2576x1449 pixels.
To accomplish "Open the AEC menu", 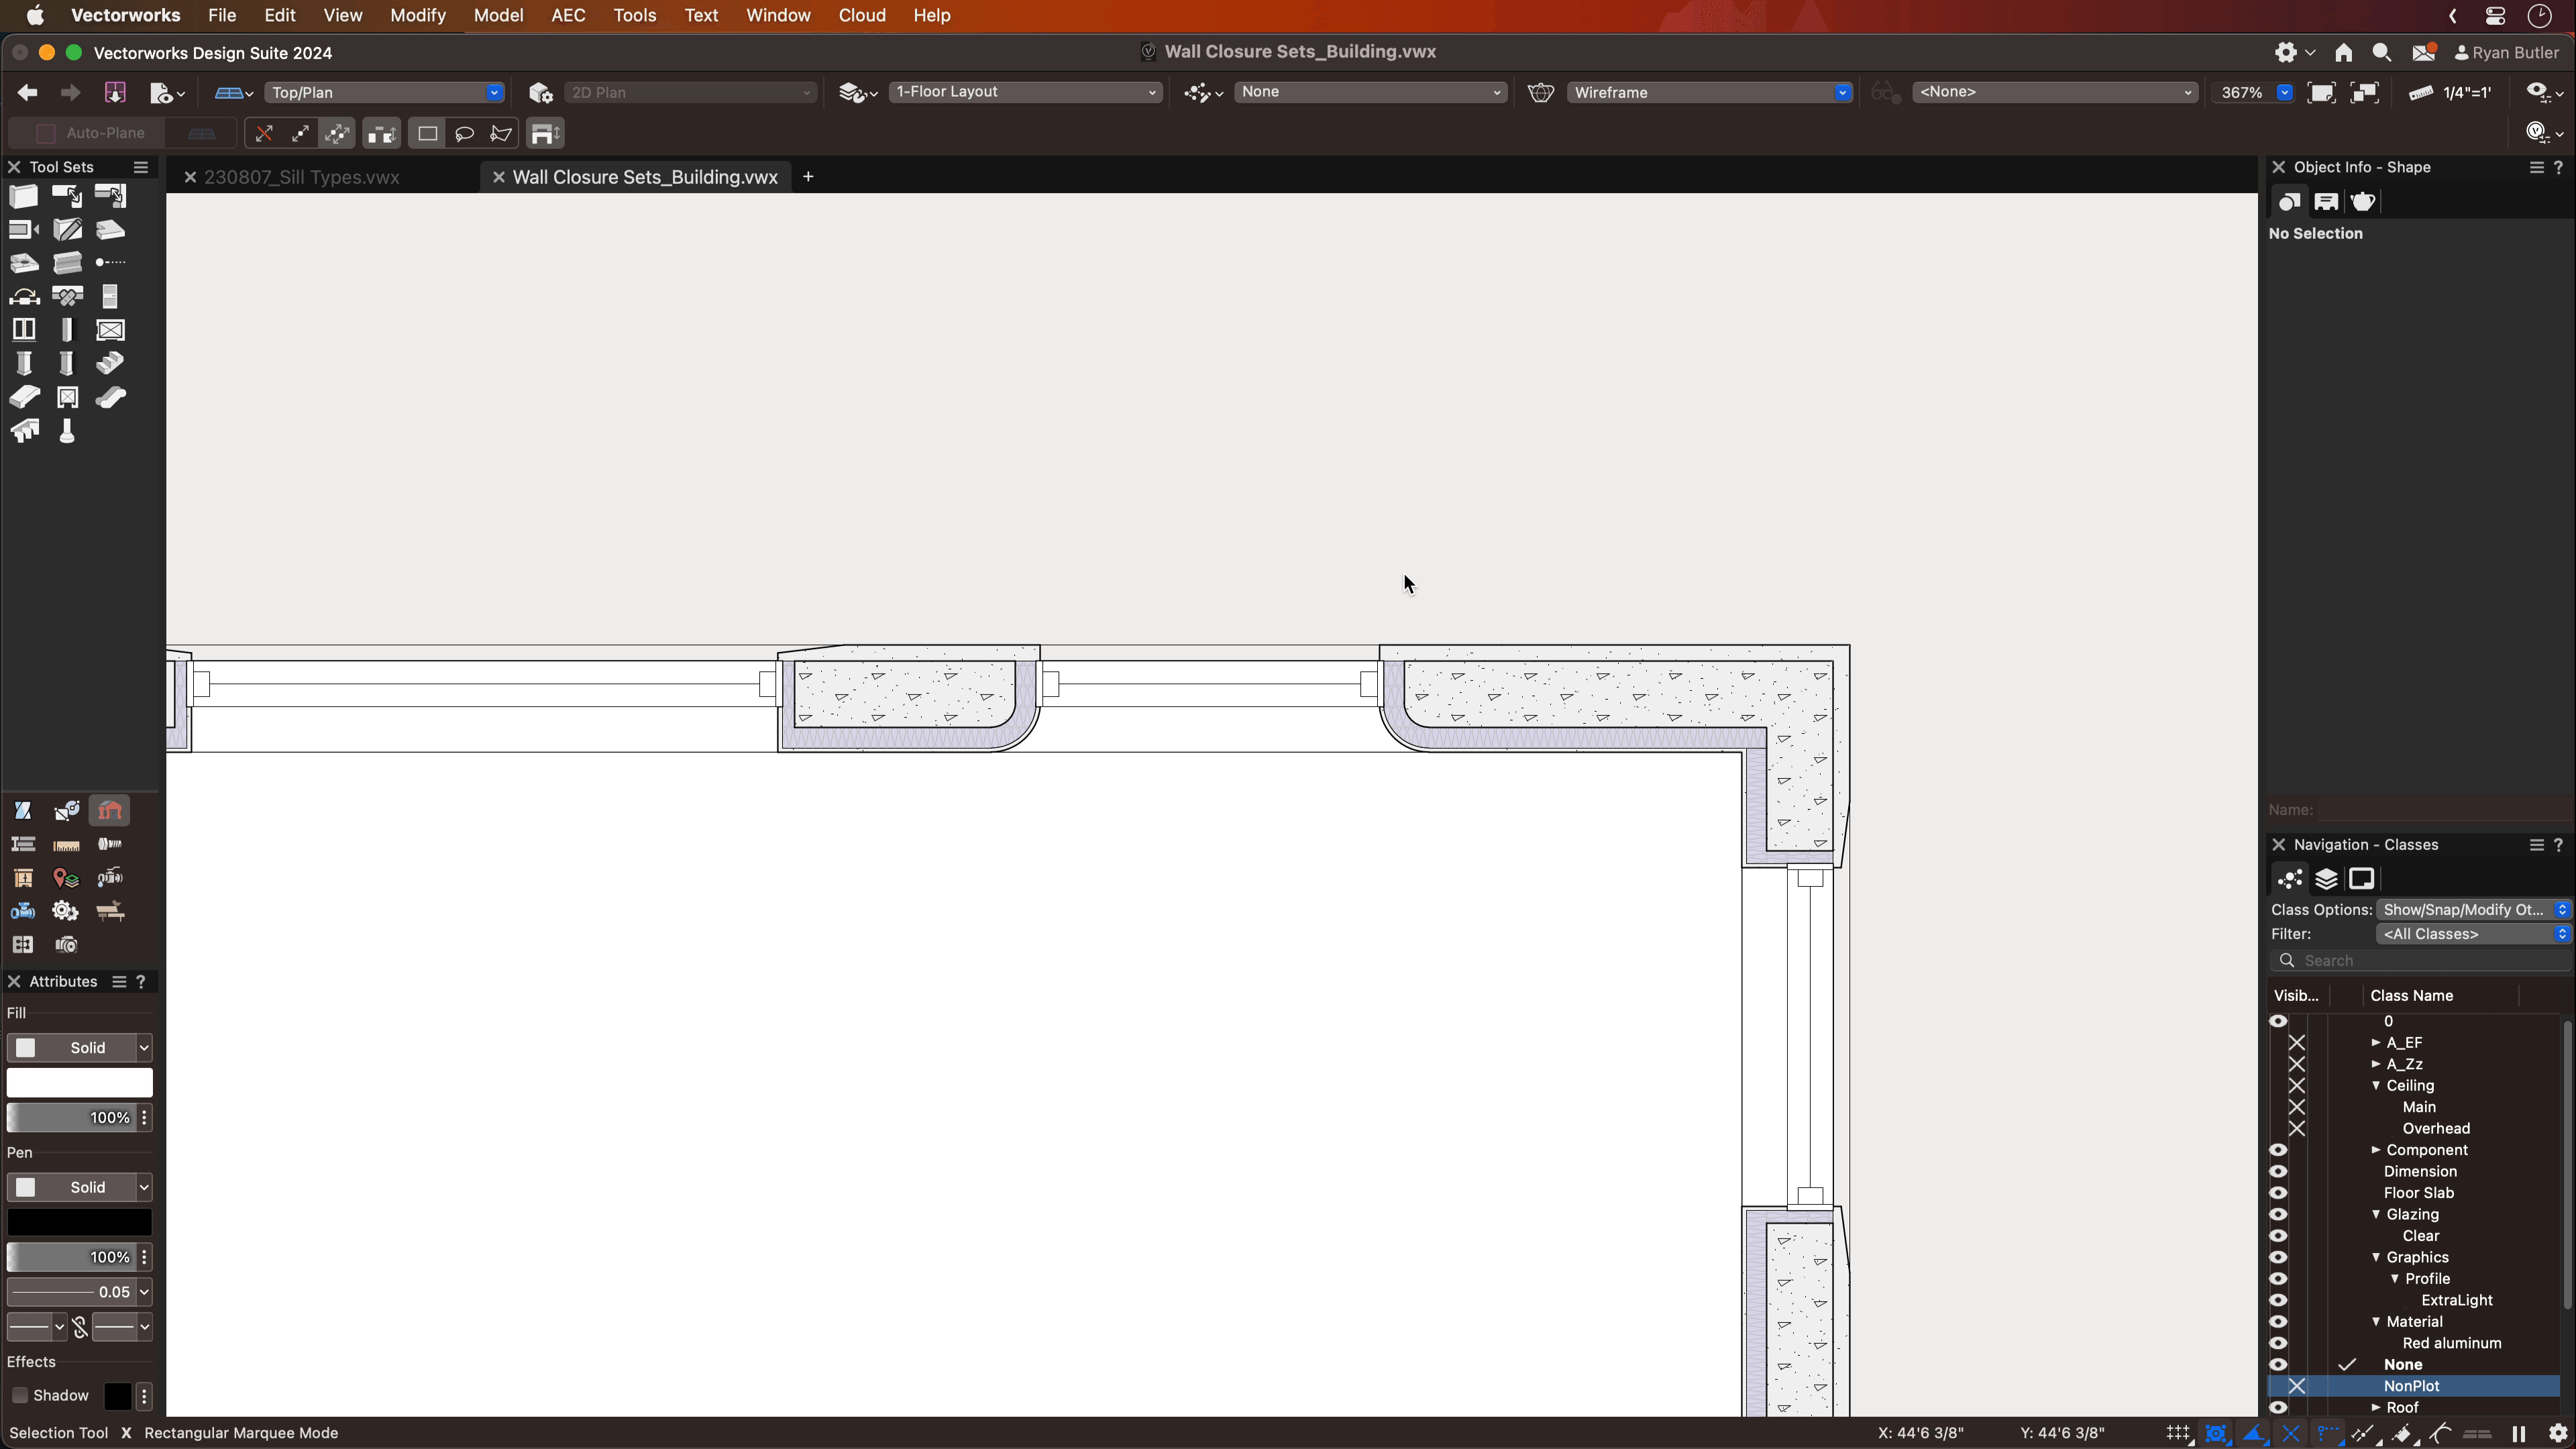I will click(x=568, y=15).
